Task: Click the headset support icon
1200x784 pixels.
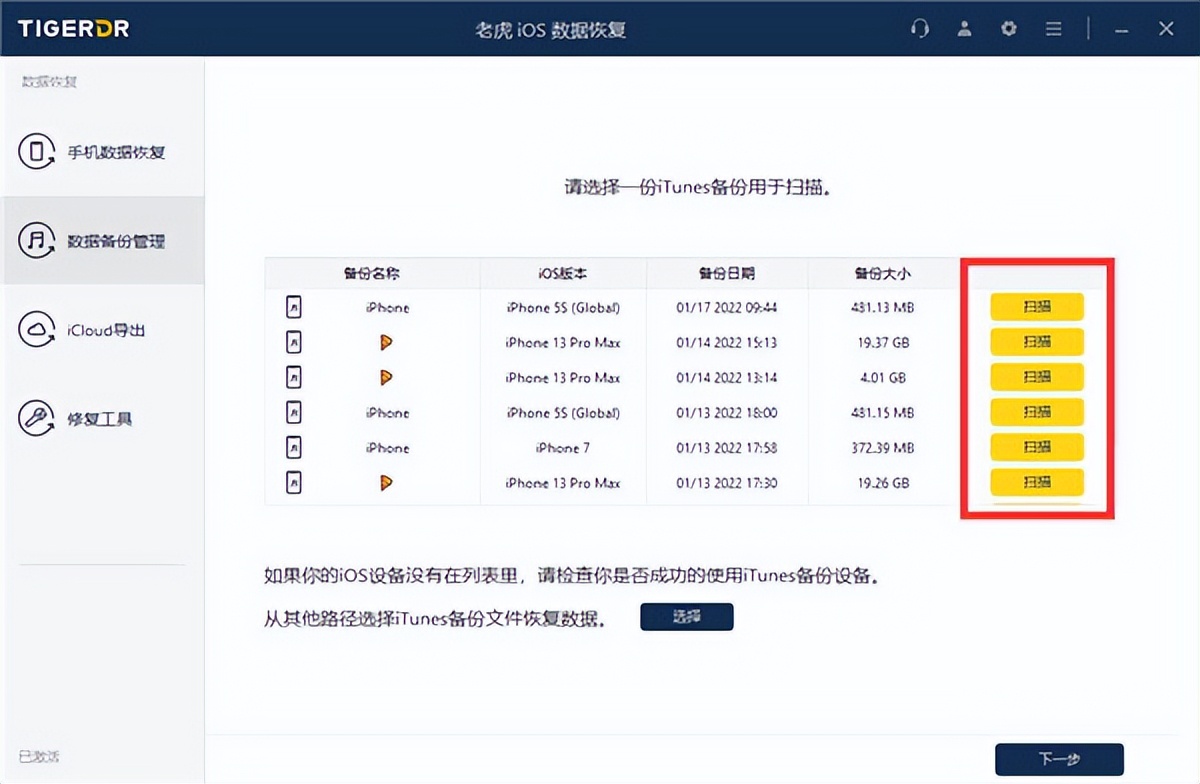Action: (x=920, y=29)
